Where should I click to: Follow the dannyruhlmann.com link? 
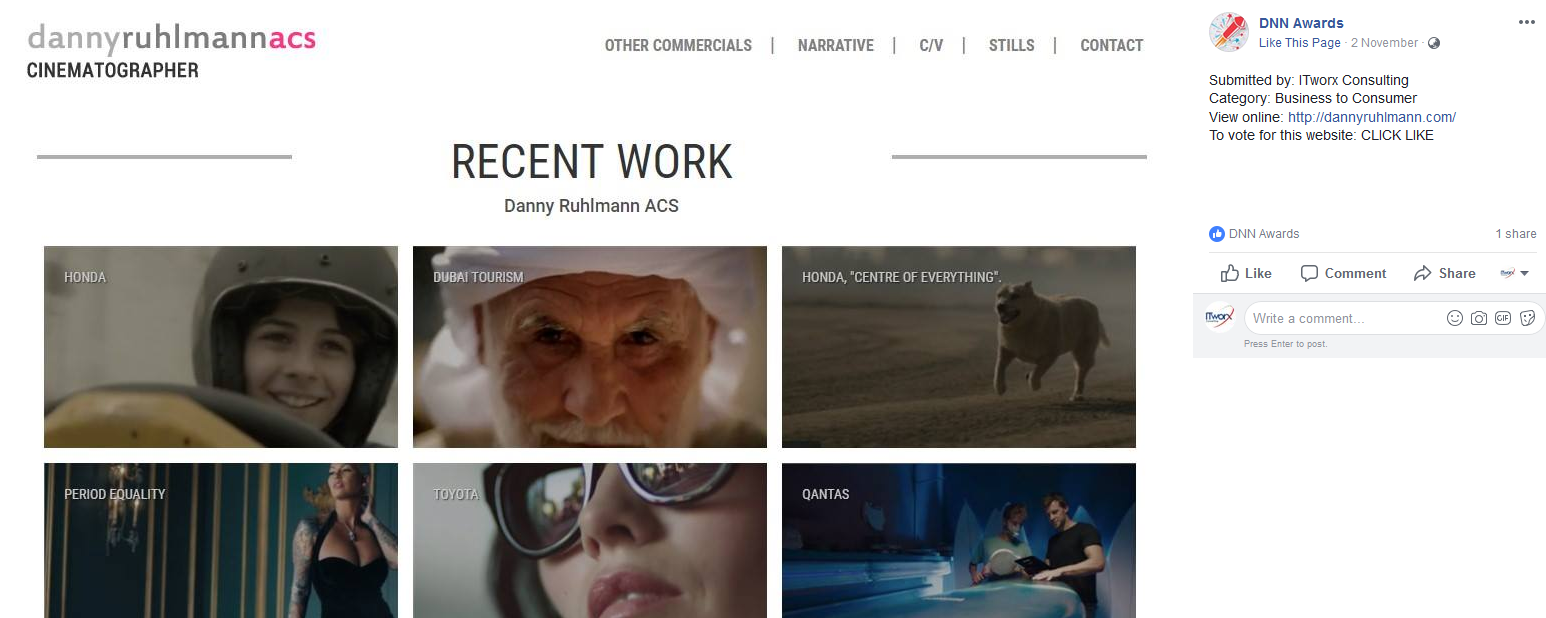1372,117
